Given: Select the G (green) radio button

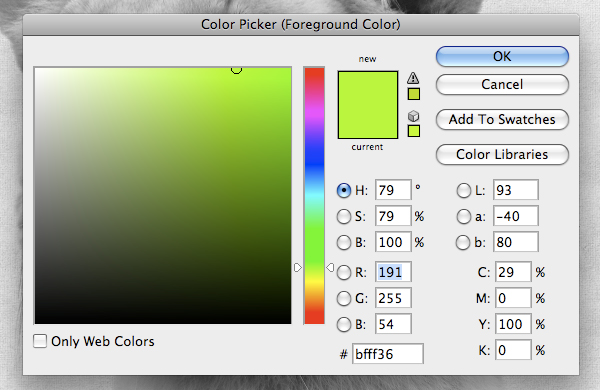Looking at the screenshot, I should 344,298.
